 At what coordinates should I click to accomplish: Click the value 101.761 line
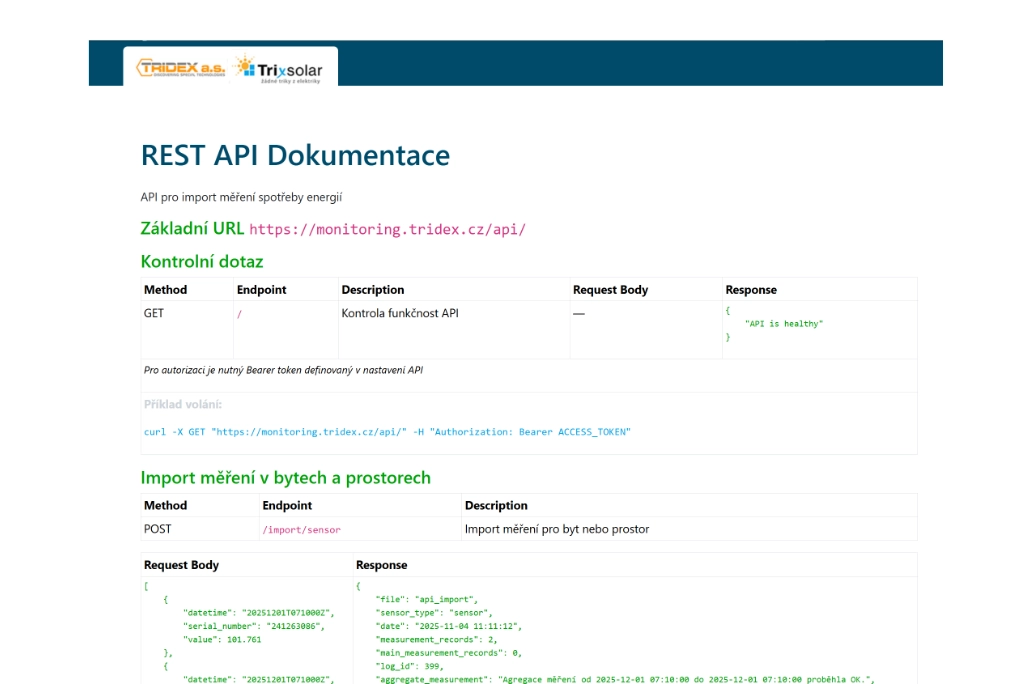click(x=222, y=640)
